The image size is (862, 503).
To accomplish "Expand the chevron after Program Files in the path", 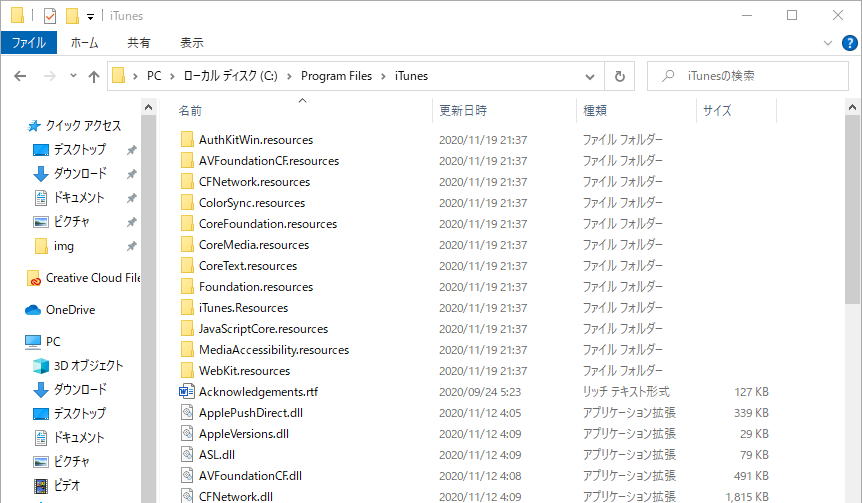I will click(x=383, y=76).
